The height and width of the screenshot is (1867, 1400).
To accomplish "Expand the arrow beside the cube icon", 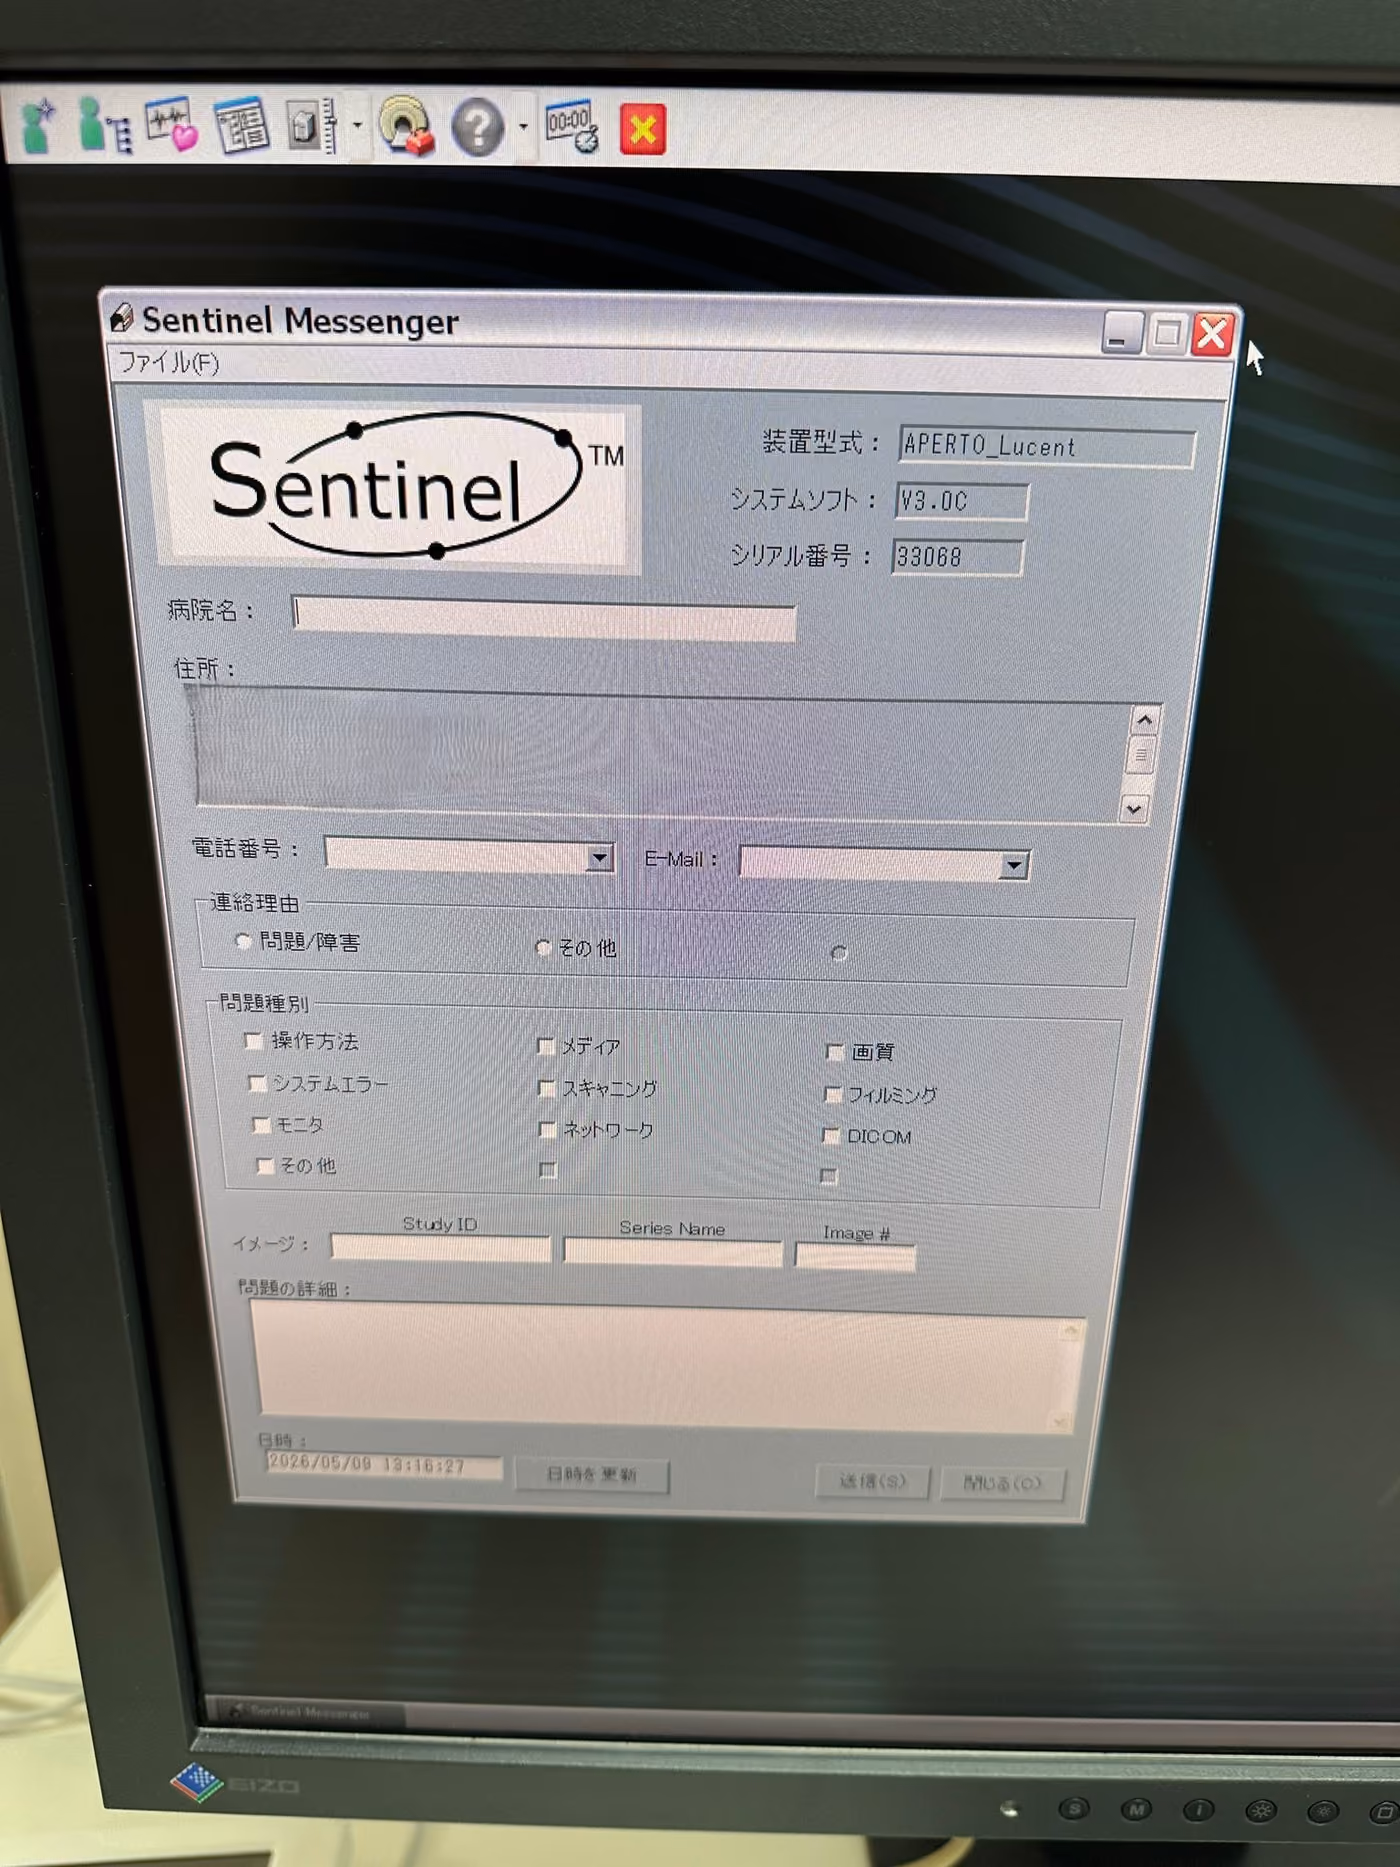I will (356, 127).
